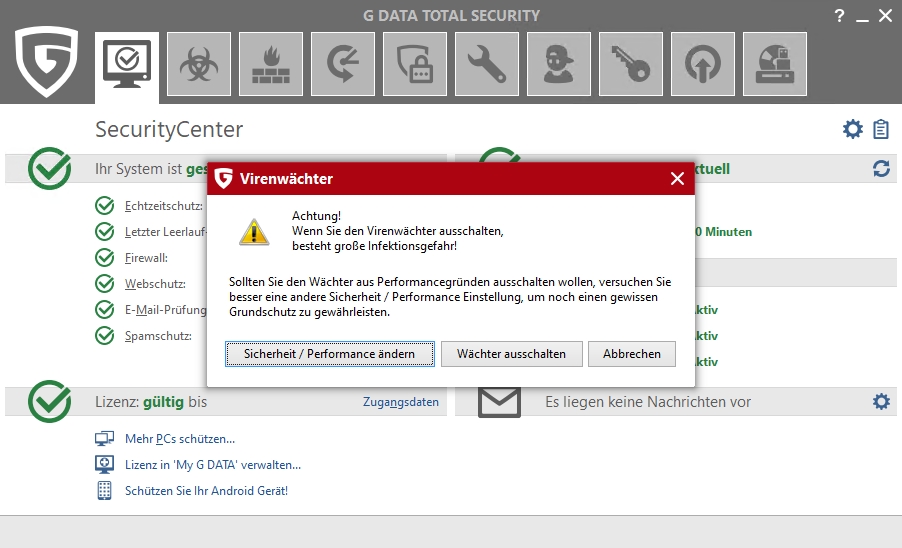The width and height of the screenshot is (902, 548).
Task: Click the envelope messages icon
Action: pyautogui.click(x=499, y=402)
